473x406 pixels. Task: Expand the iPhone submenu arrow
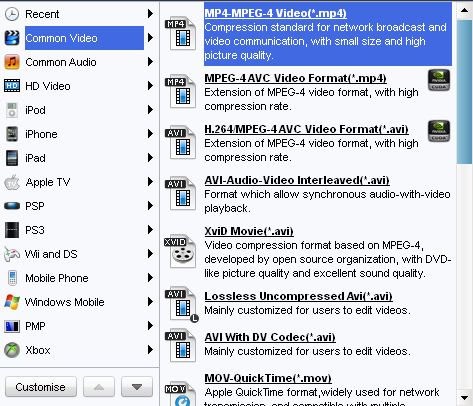click(150, 134)
